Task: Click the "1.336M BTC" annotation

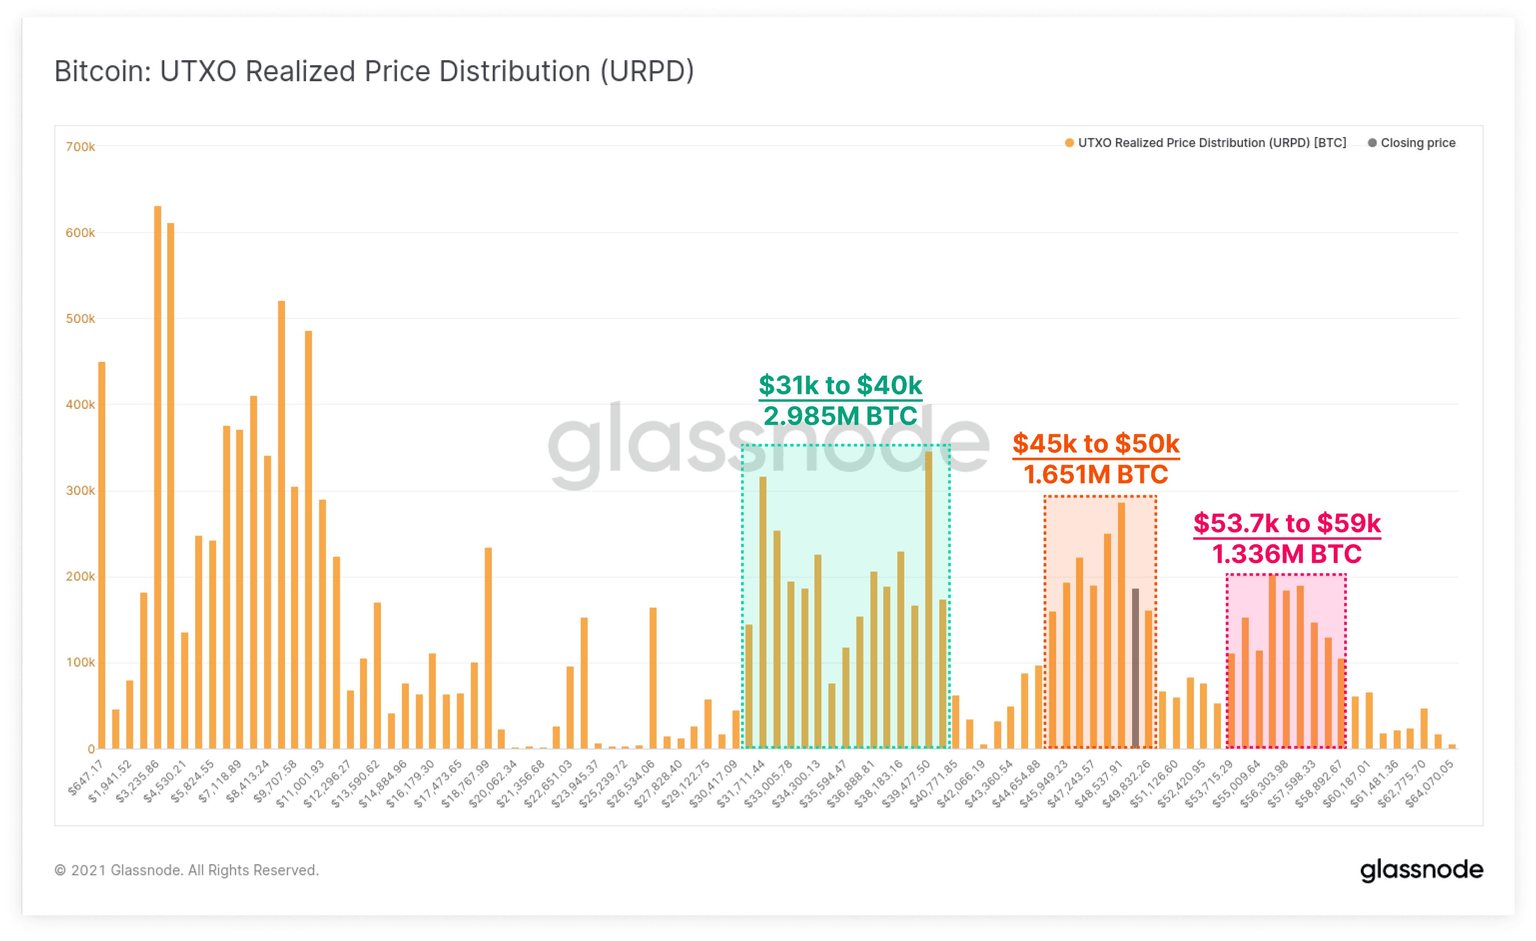Action: [x=1286, y=554]
